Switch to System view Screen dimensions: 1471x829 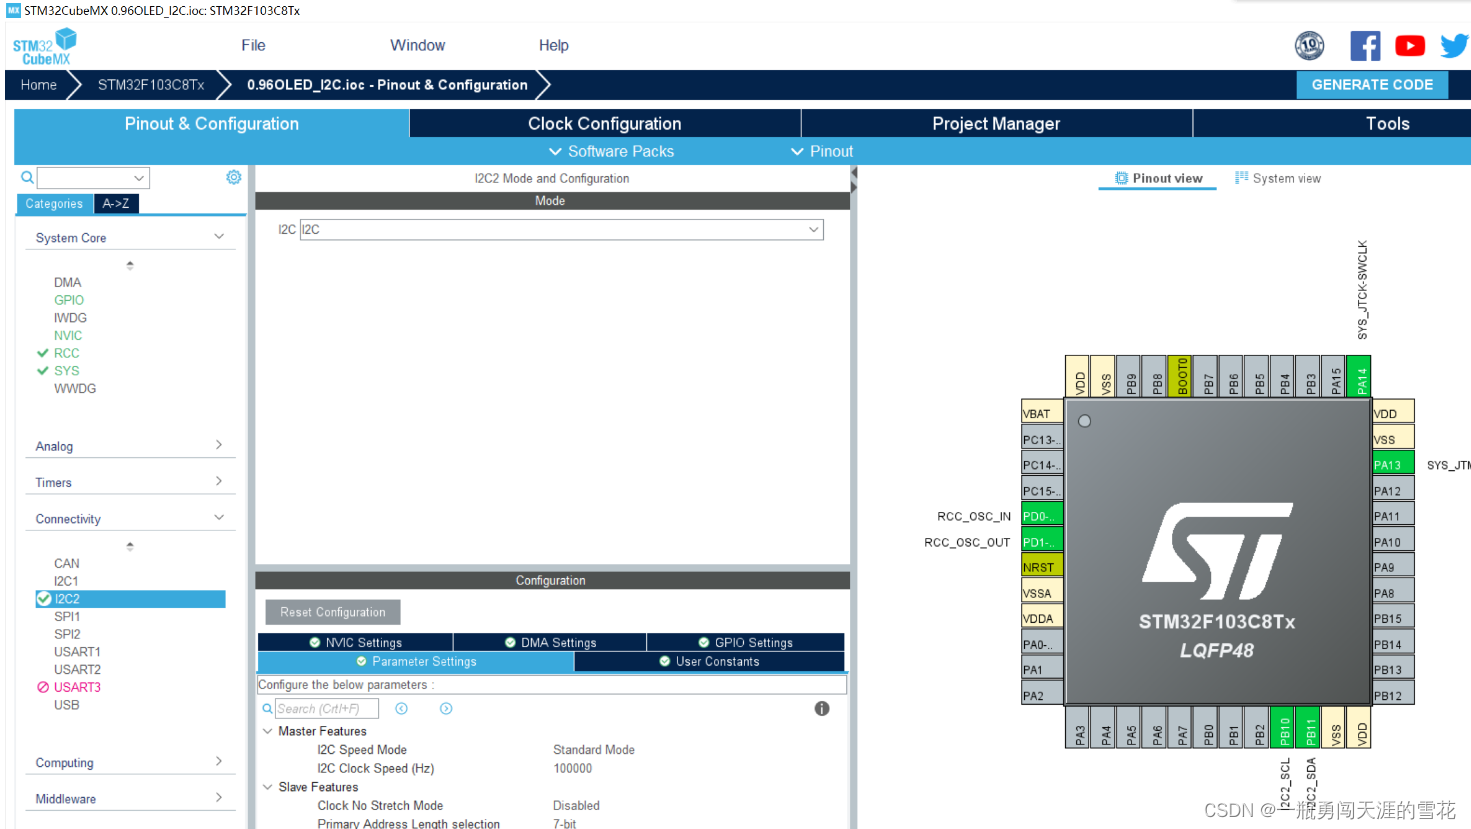point(1277,178)
